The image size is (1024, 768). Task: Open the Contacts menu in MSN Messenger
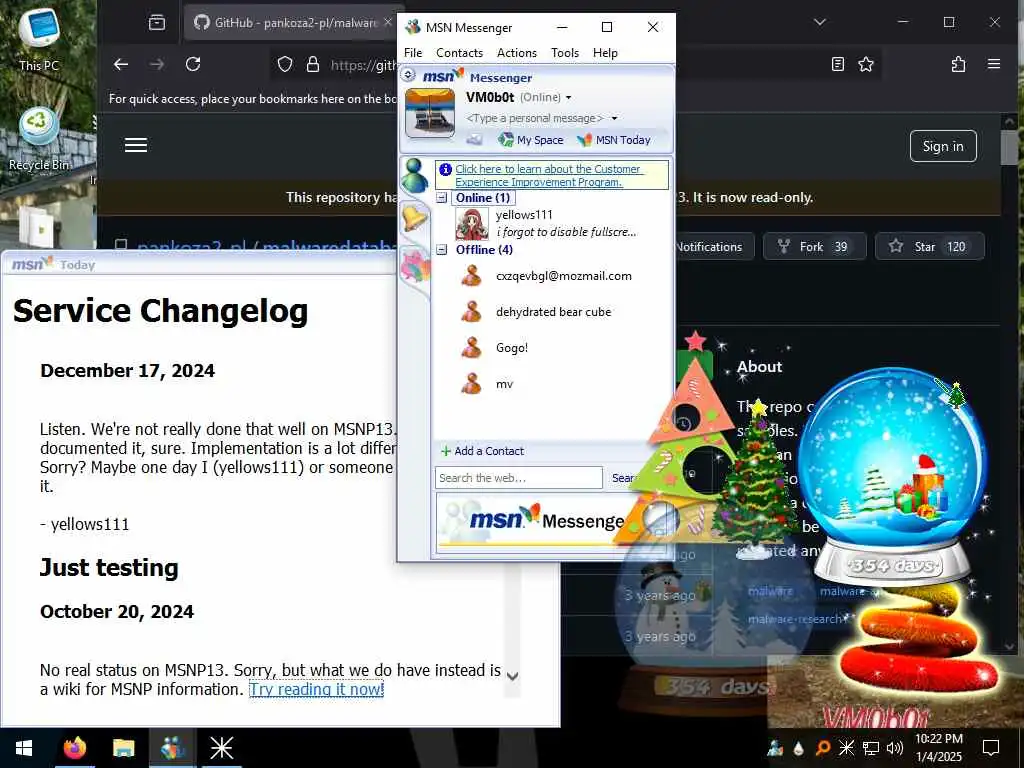click(459, 53)
